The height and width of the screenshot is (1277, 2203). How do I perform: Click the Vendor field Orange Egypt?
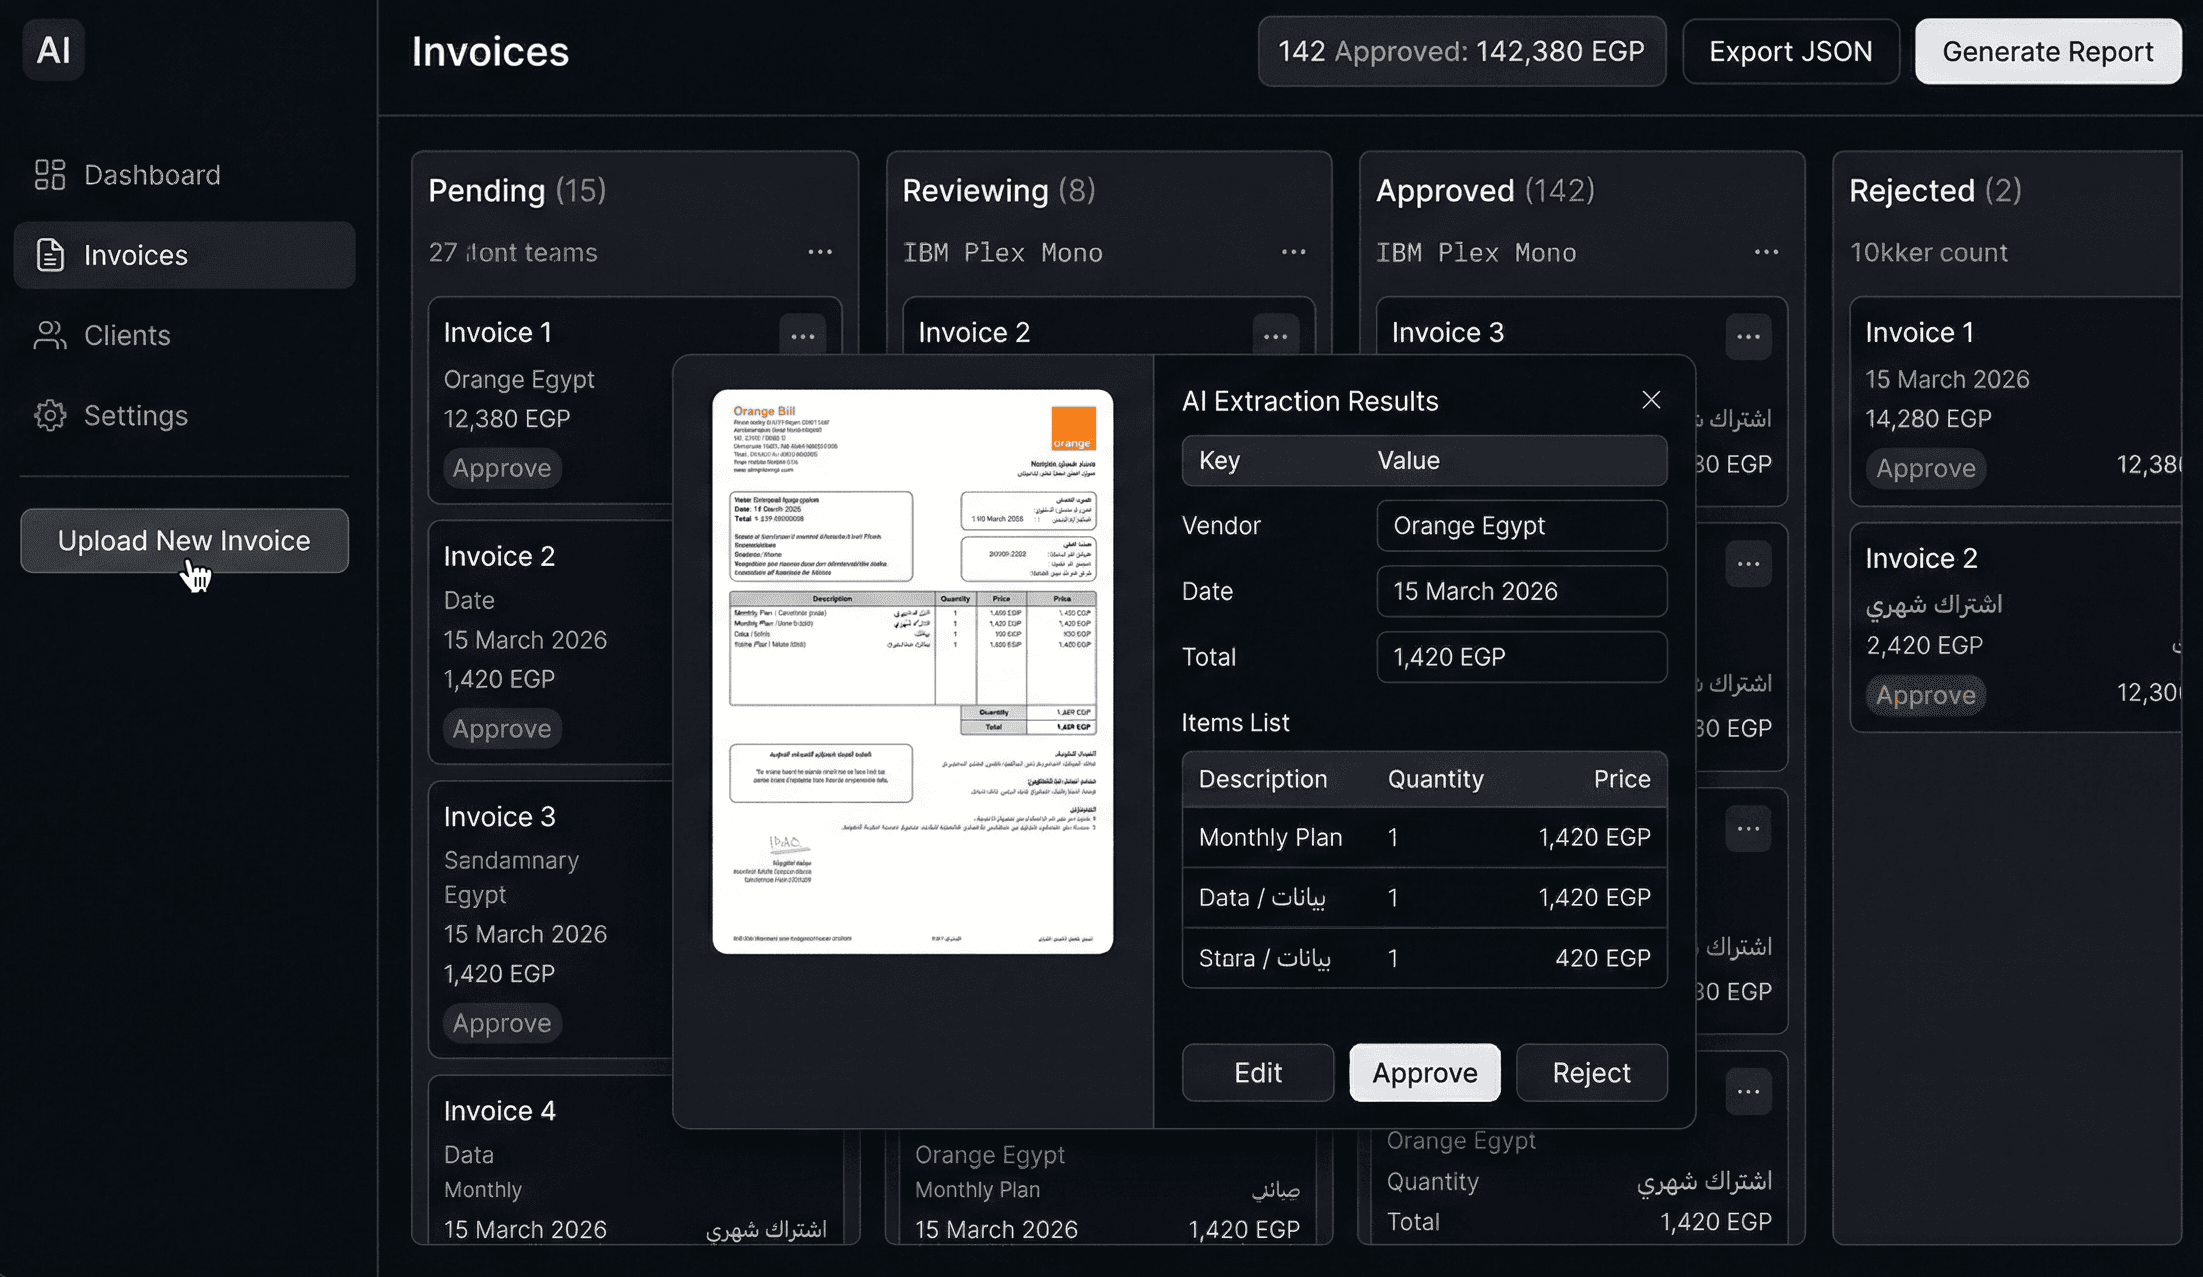click(x=1521, y=526)
